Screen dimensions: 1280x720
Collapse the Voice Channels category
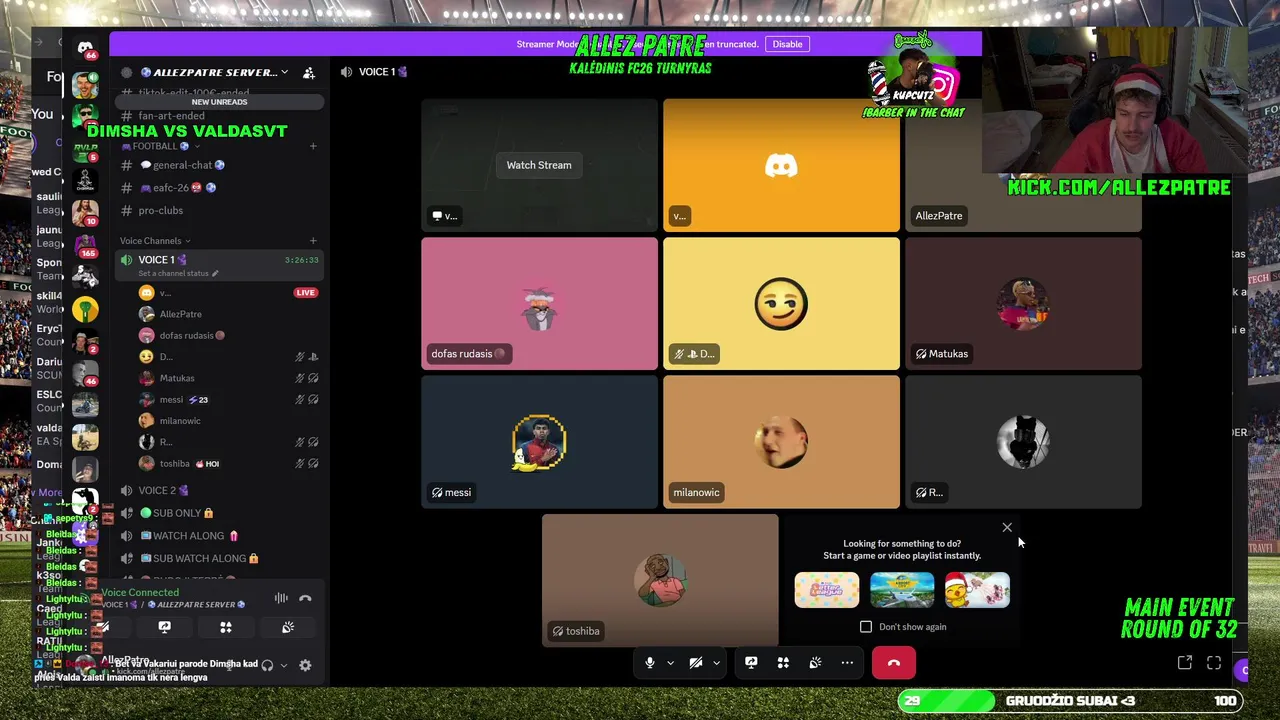[x=155, y=240]
